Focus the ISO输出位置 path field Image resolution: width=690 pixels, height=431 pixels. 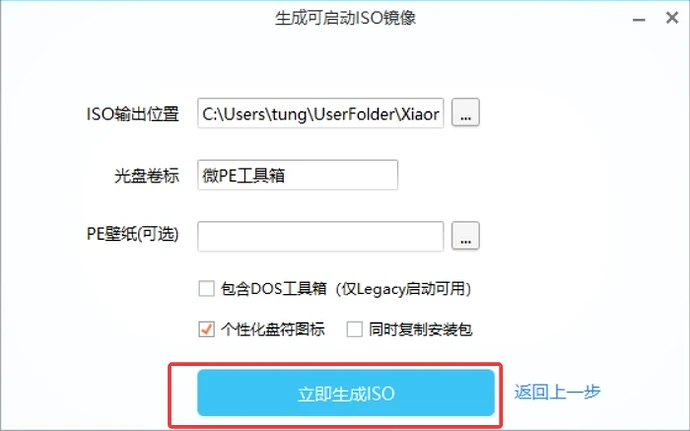click(x=320, y=114)
